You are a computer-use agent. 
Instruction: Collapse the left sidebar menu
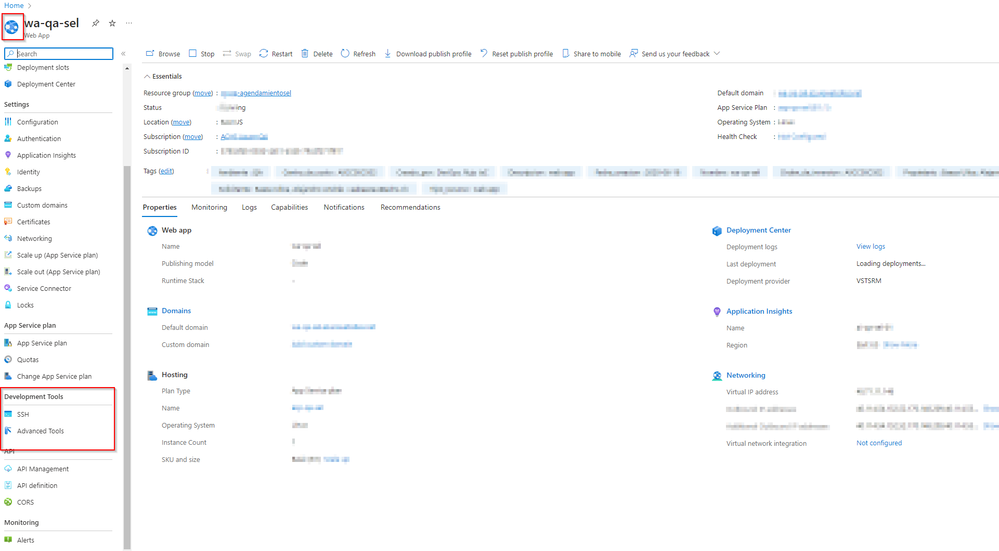click(123, 54)
